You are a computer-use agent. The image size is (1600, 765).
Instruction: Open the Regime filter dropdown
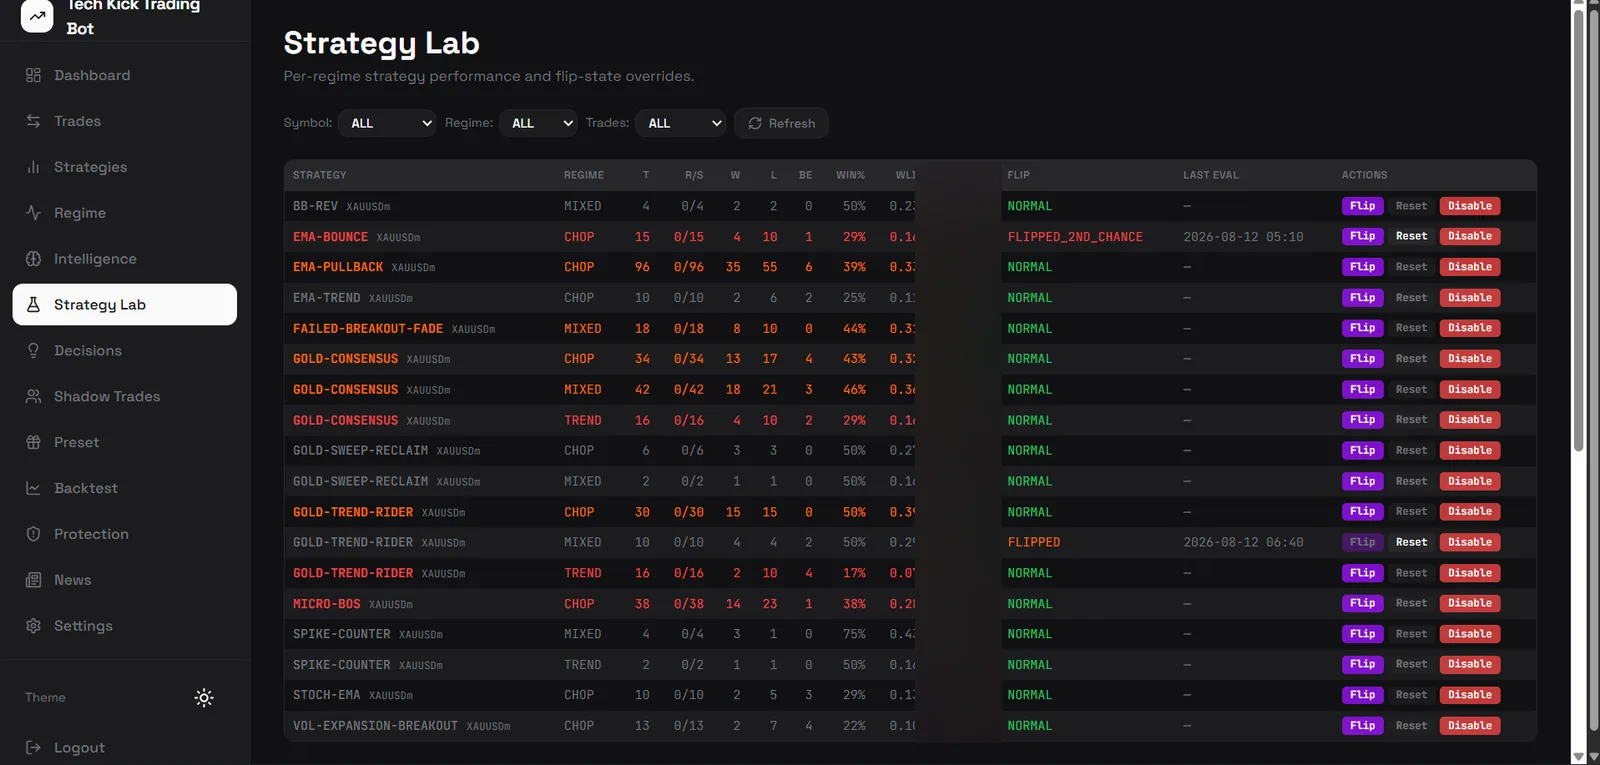click(539, 123)
